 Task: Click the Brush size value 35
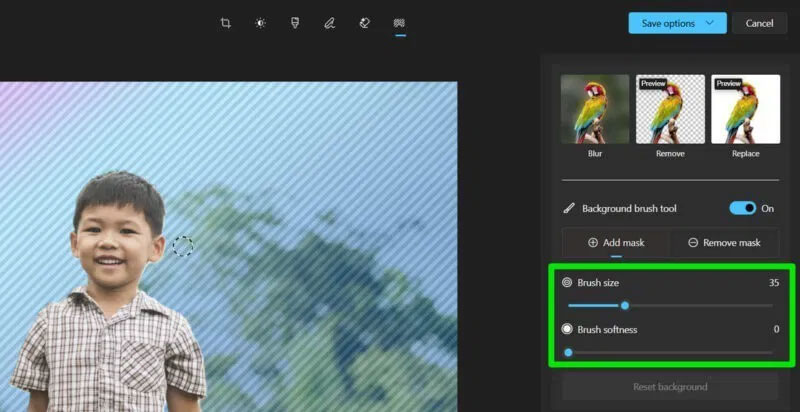click(774, 282)
